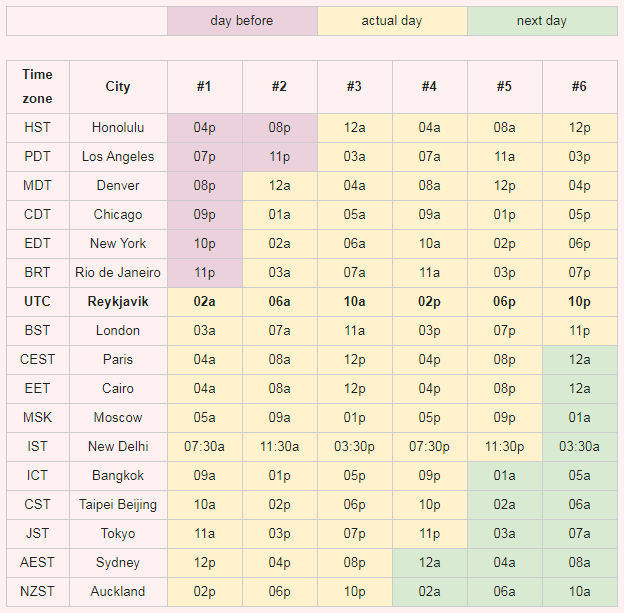Click the '#6' column header
The height and width of the screenshot is (613, 624).
[580, 87]
